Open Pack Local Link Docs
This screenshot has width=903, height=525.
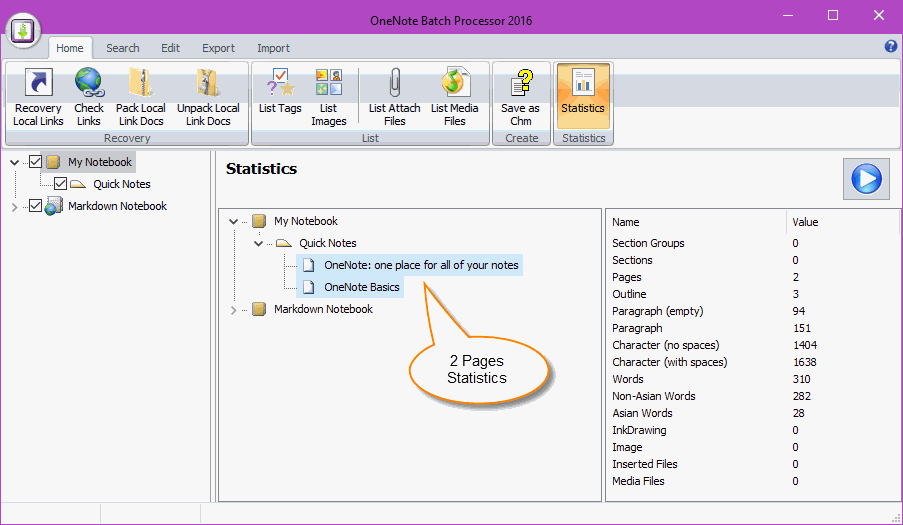(x=141, y=97)
